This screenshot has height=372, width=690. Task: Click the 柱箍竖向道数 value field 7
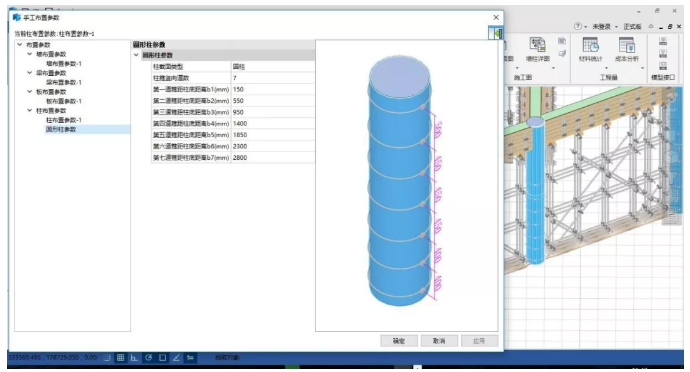[273, 78]
